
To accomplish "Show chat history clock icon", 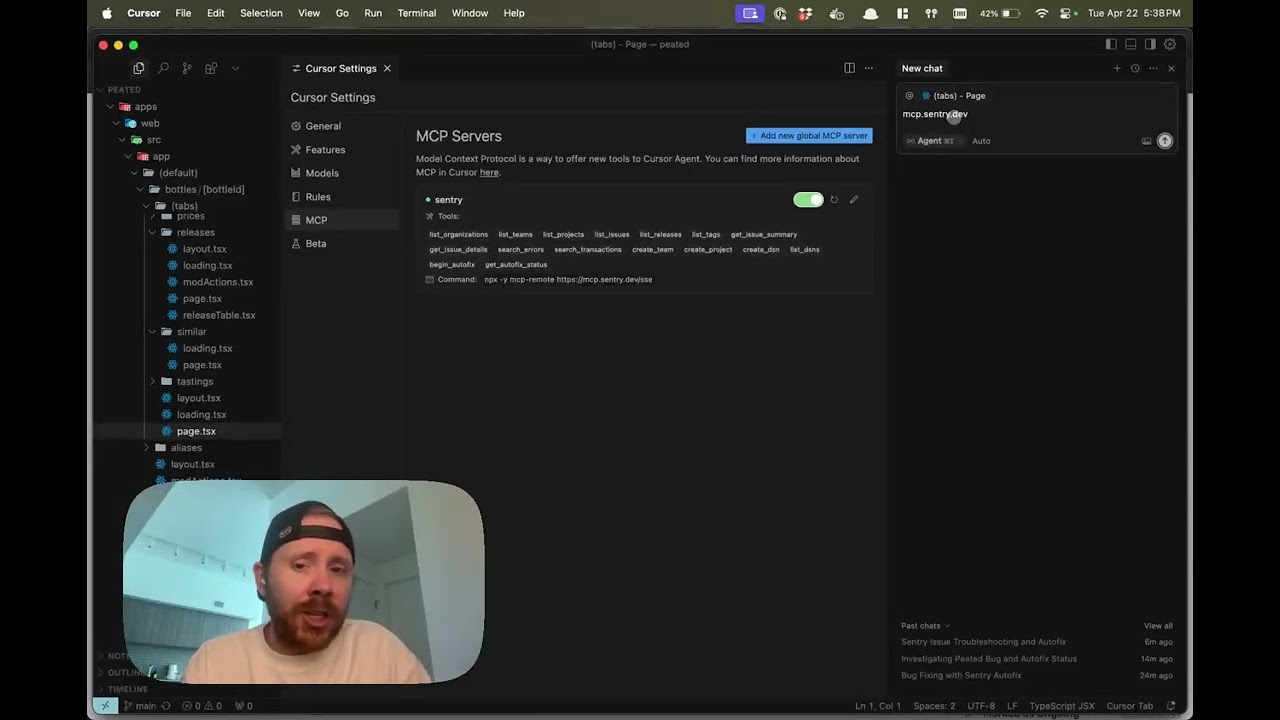I will tap(1135, 68).
